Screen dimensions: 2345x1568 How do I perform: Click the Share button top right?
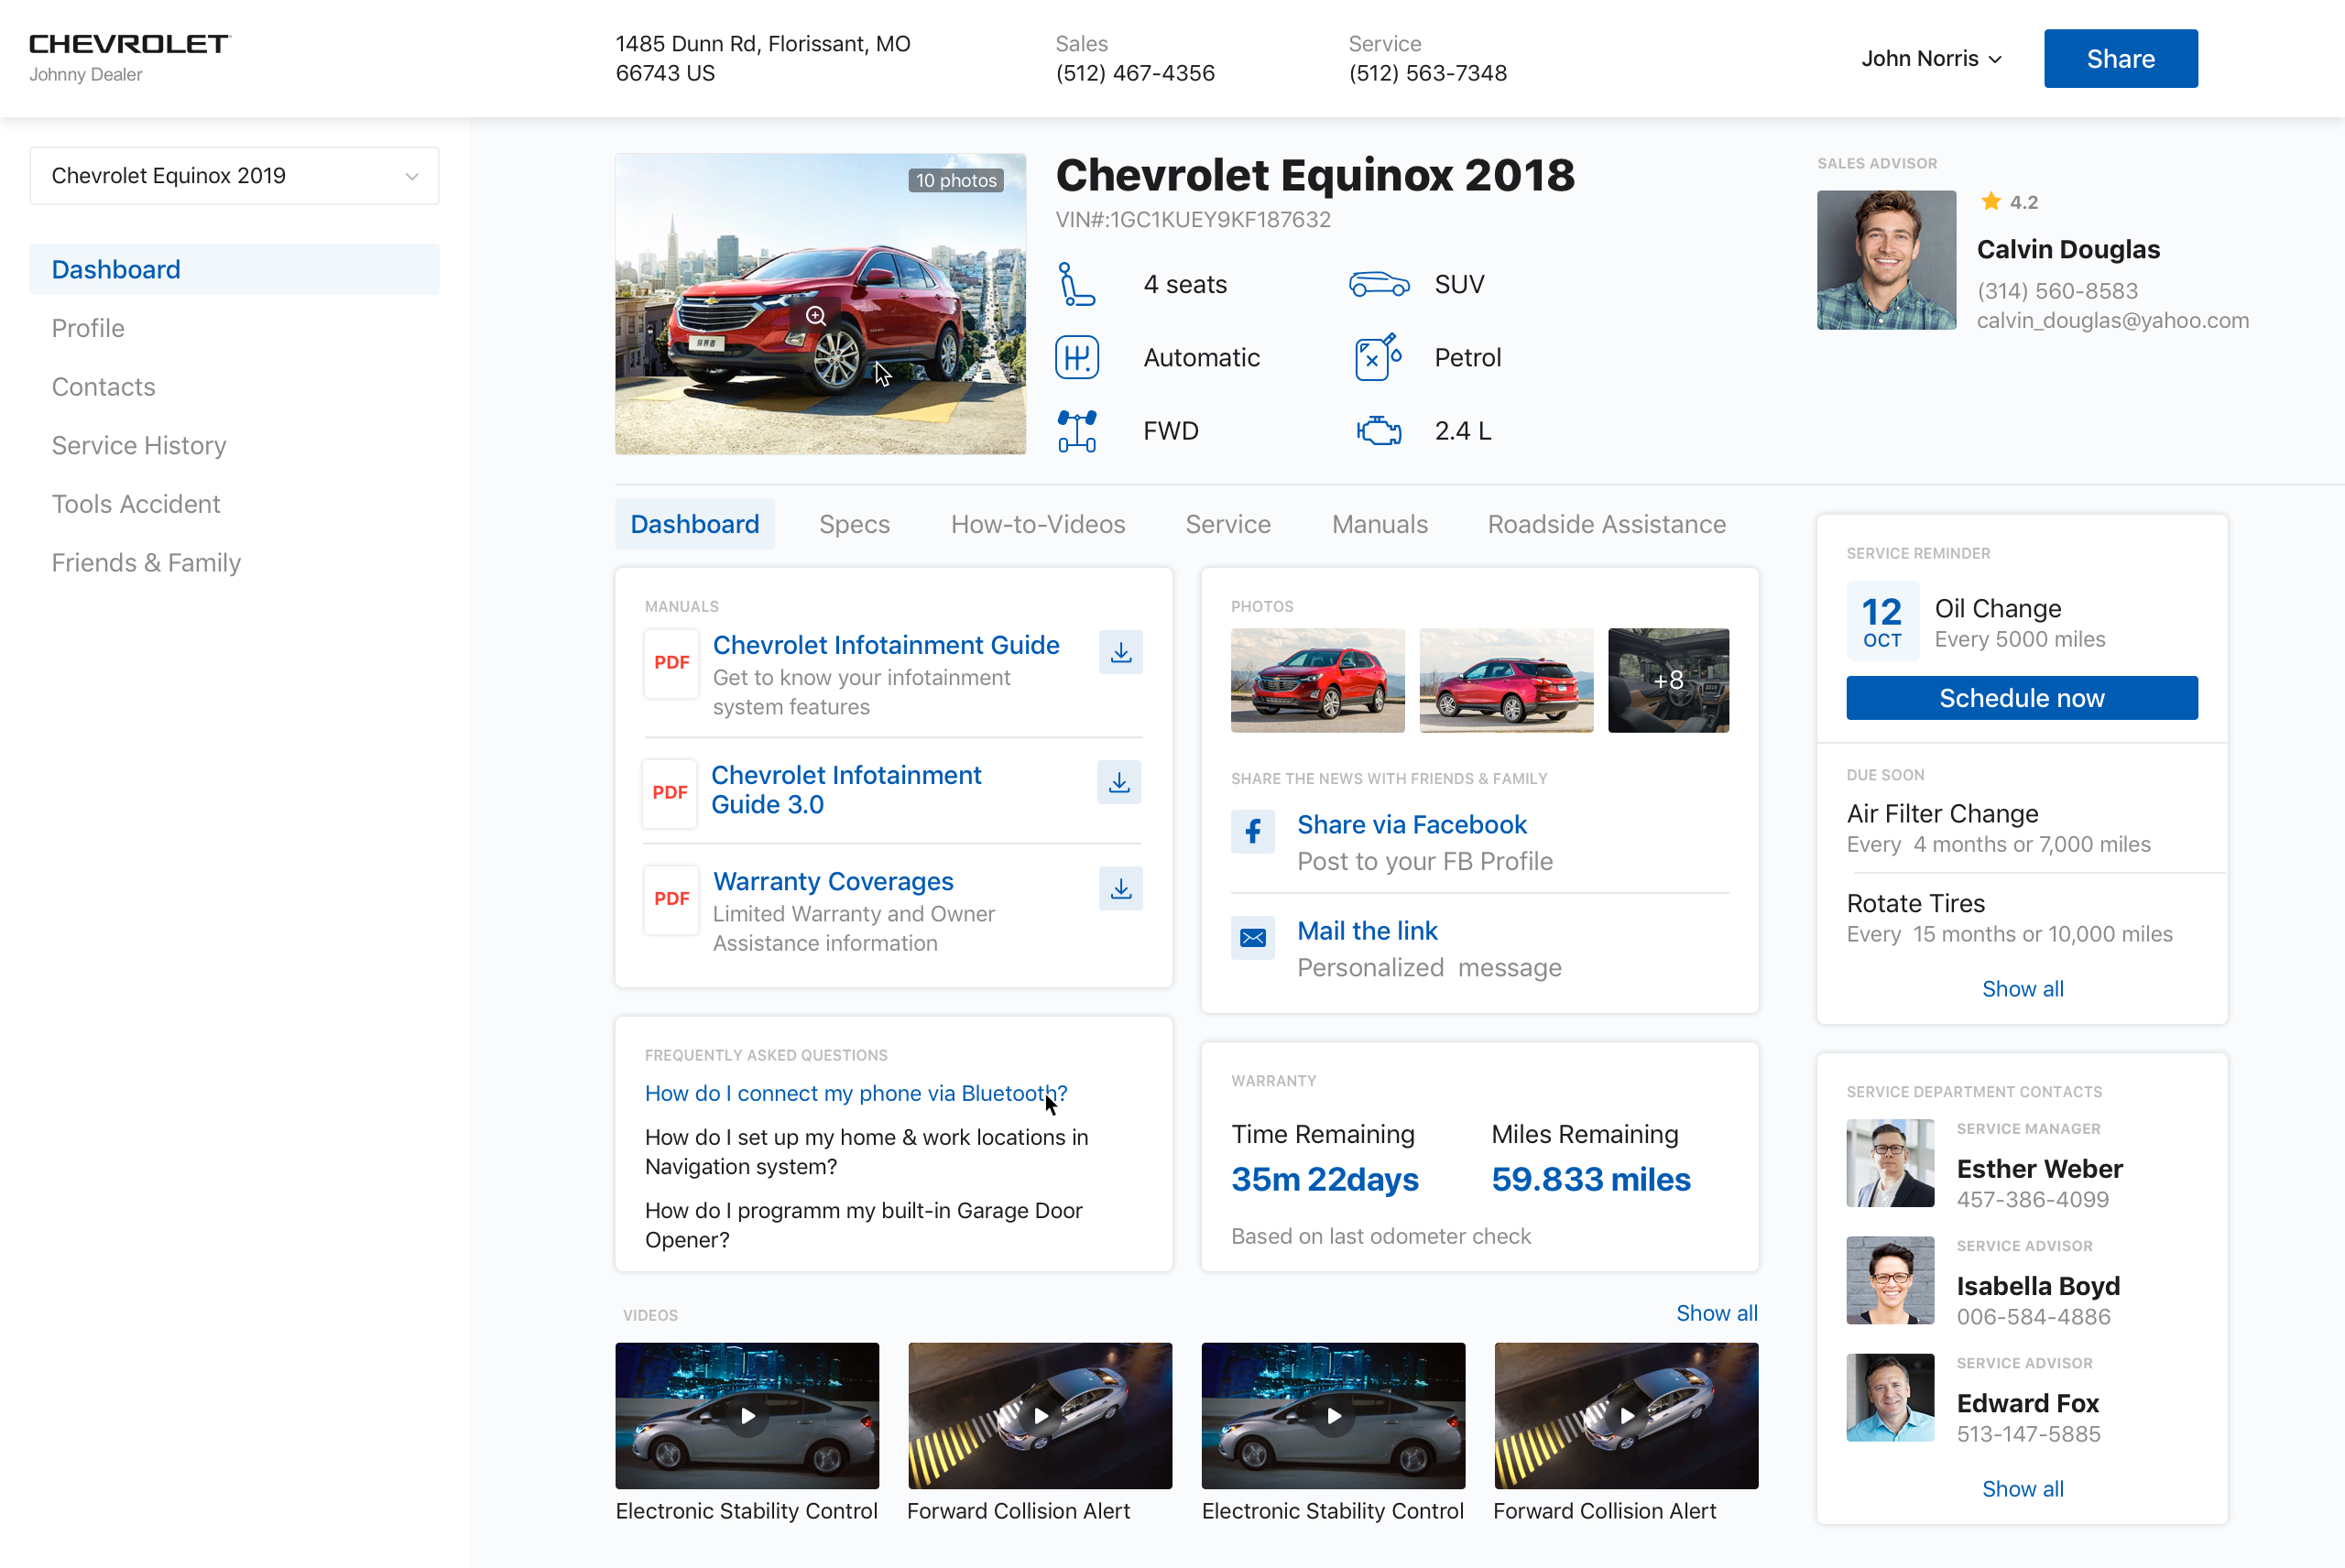[2120, 58]
